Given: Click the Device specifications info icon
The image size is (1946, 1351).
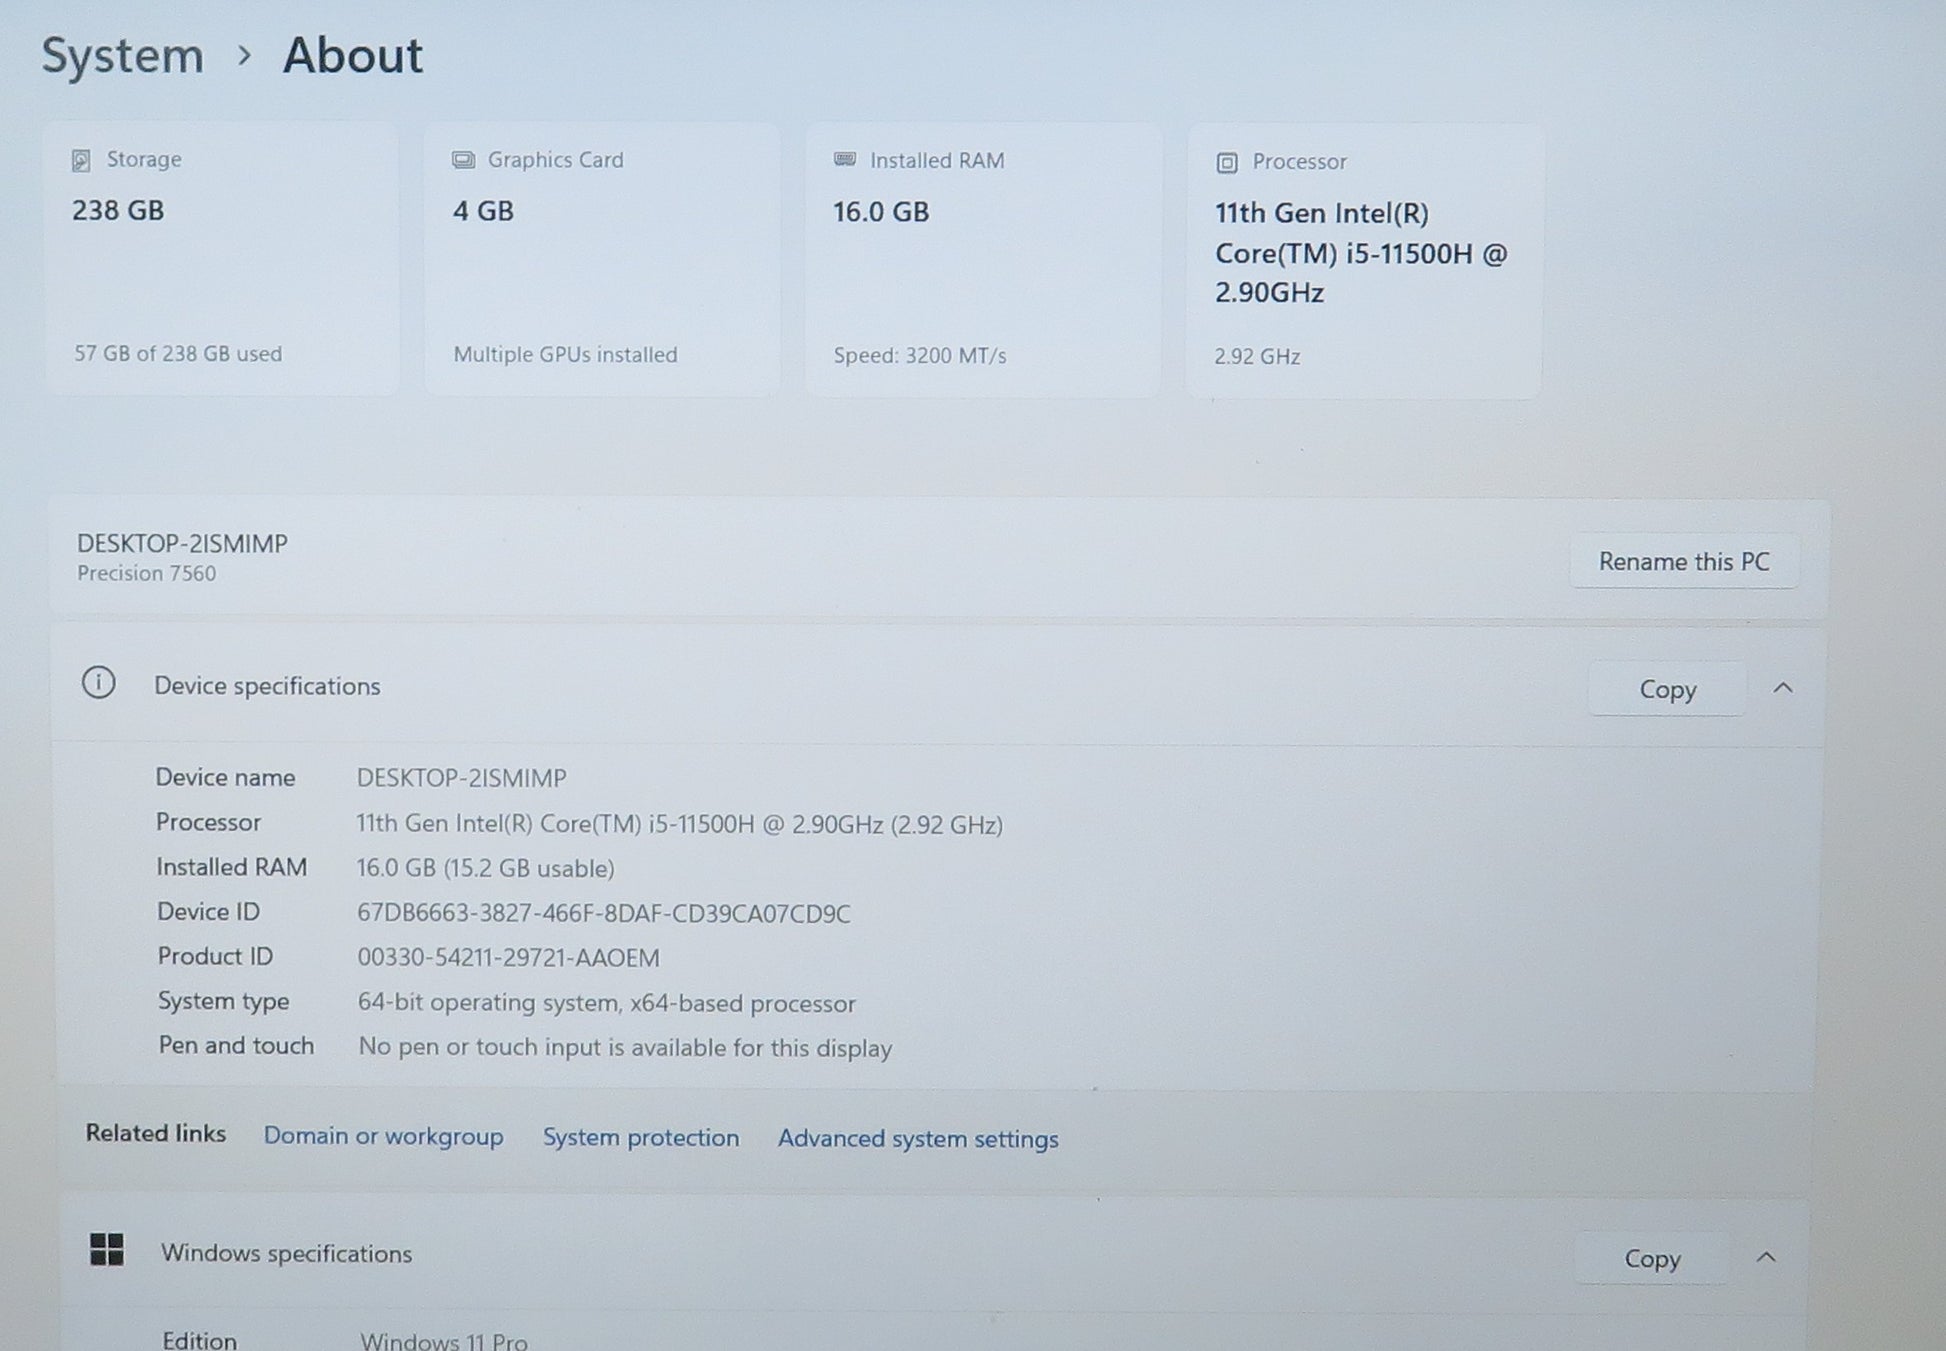Looking at the screenshot, I should [x=98, y=684].
